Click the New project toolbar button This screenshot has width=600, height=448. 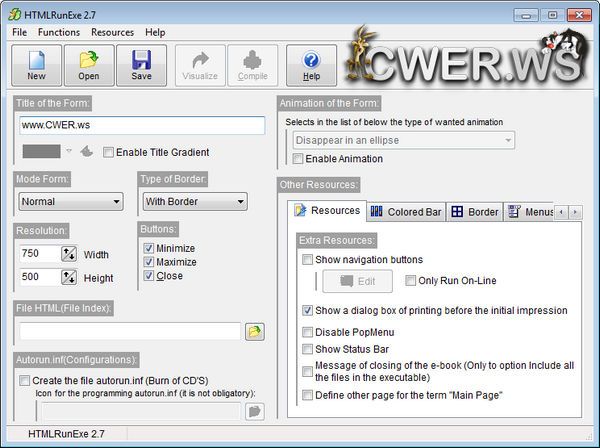pyautogui.click(x=36, y=65)
